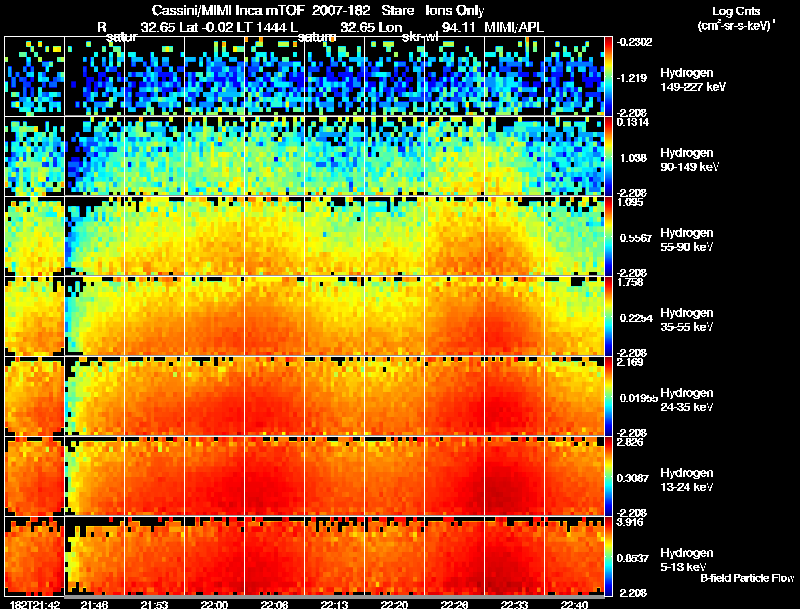The image size is (800, 609).
Task: Click the bottom color bar for 5-13 keV
Action: [x=608, y=556]
